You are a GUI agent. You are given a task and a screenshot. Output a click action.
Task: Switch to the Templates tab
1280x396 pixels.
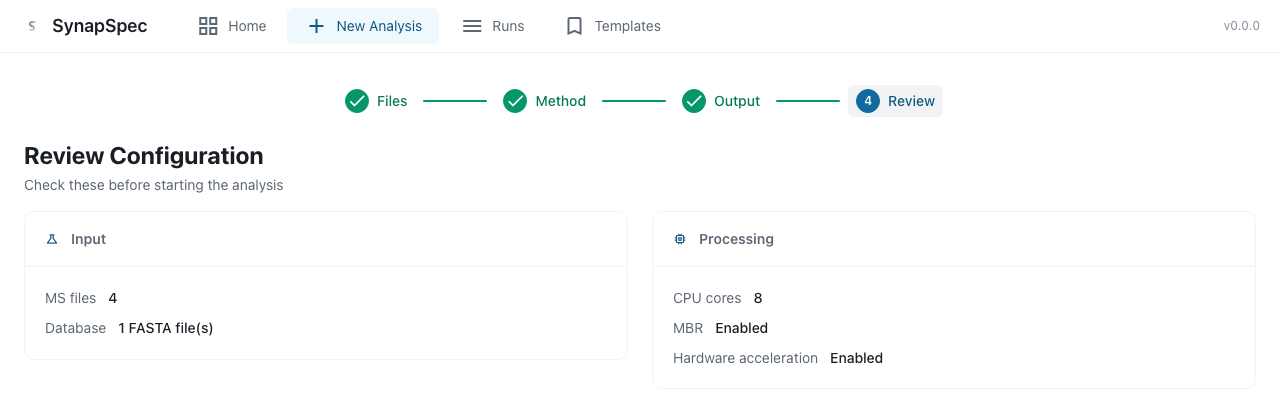[612, 26]
